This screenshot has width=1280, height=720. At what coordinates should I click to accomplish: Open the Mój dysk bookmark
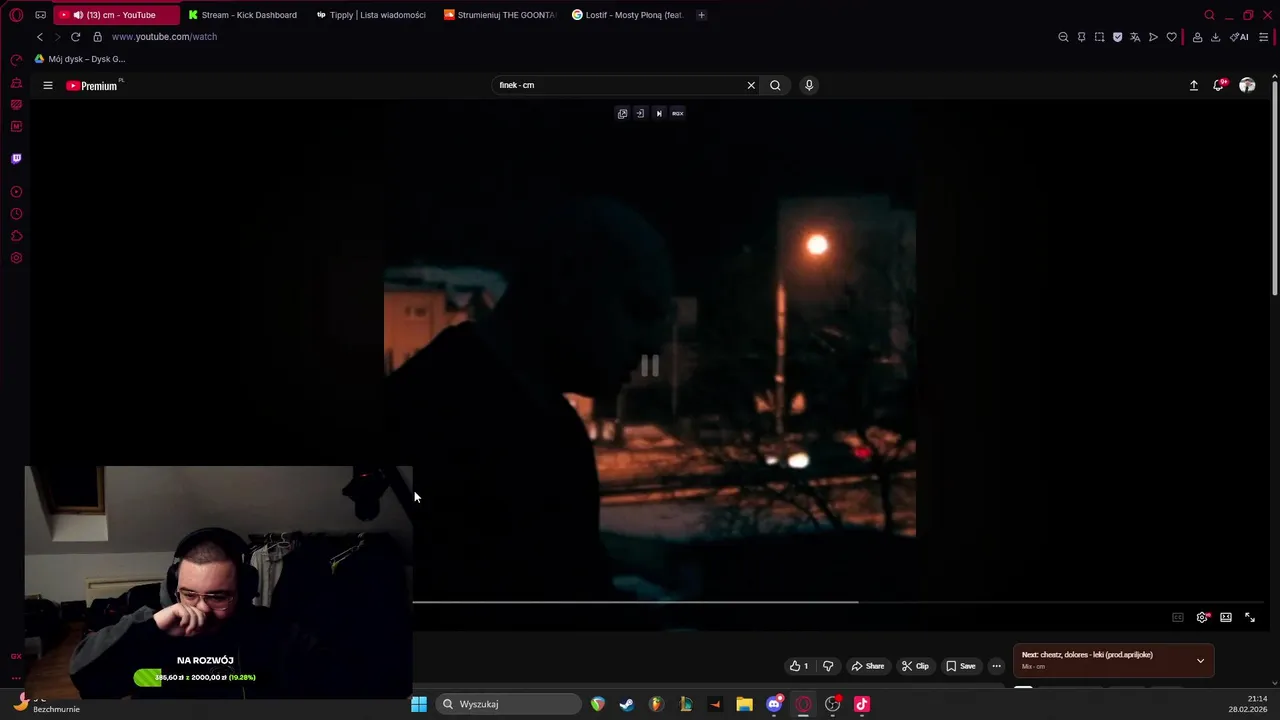(x=80, y=59)
